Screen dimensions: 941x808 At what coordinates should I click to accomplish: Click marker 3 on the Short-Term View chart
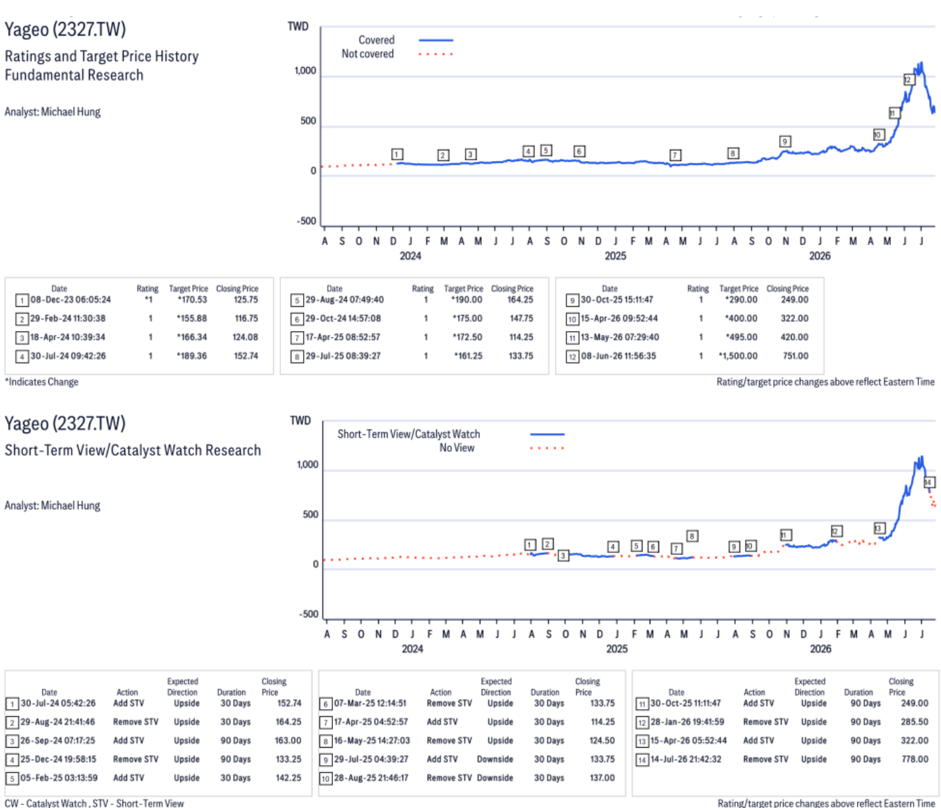563,556
